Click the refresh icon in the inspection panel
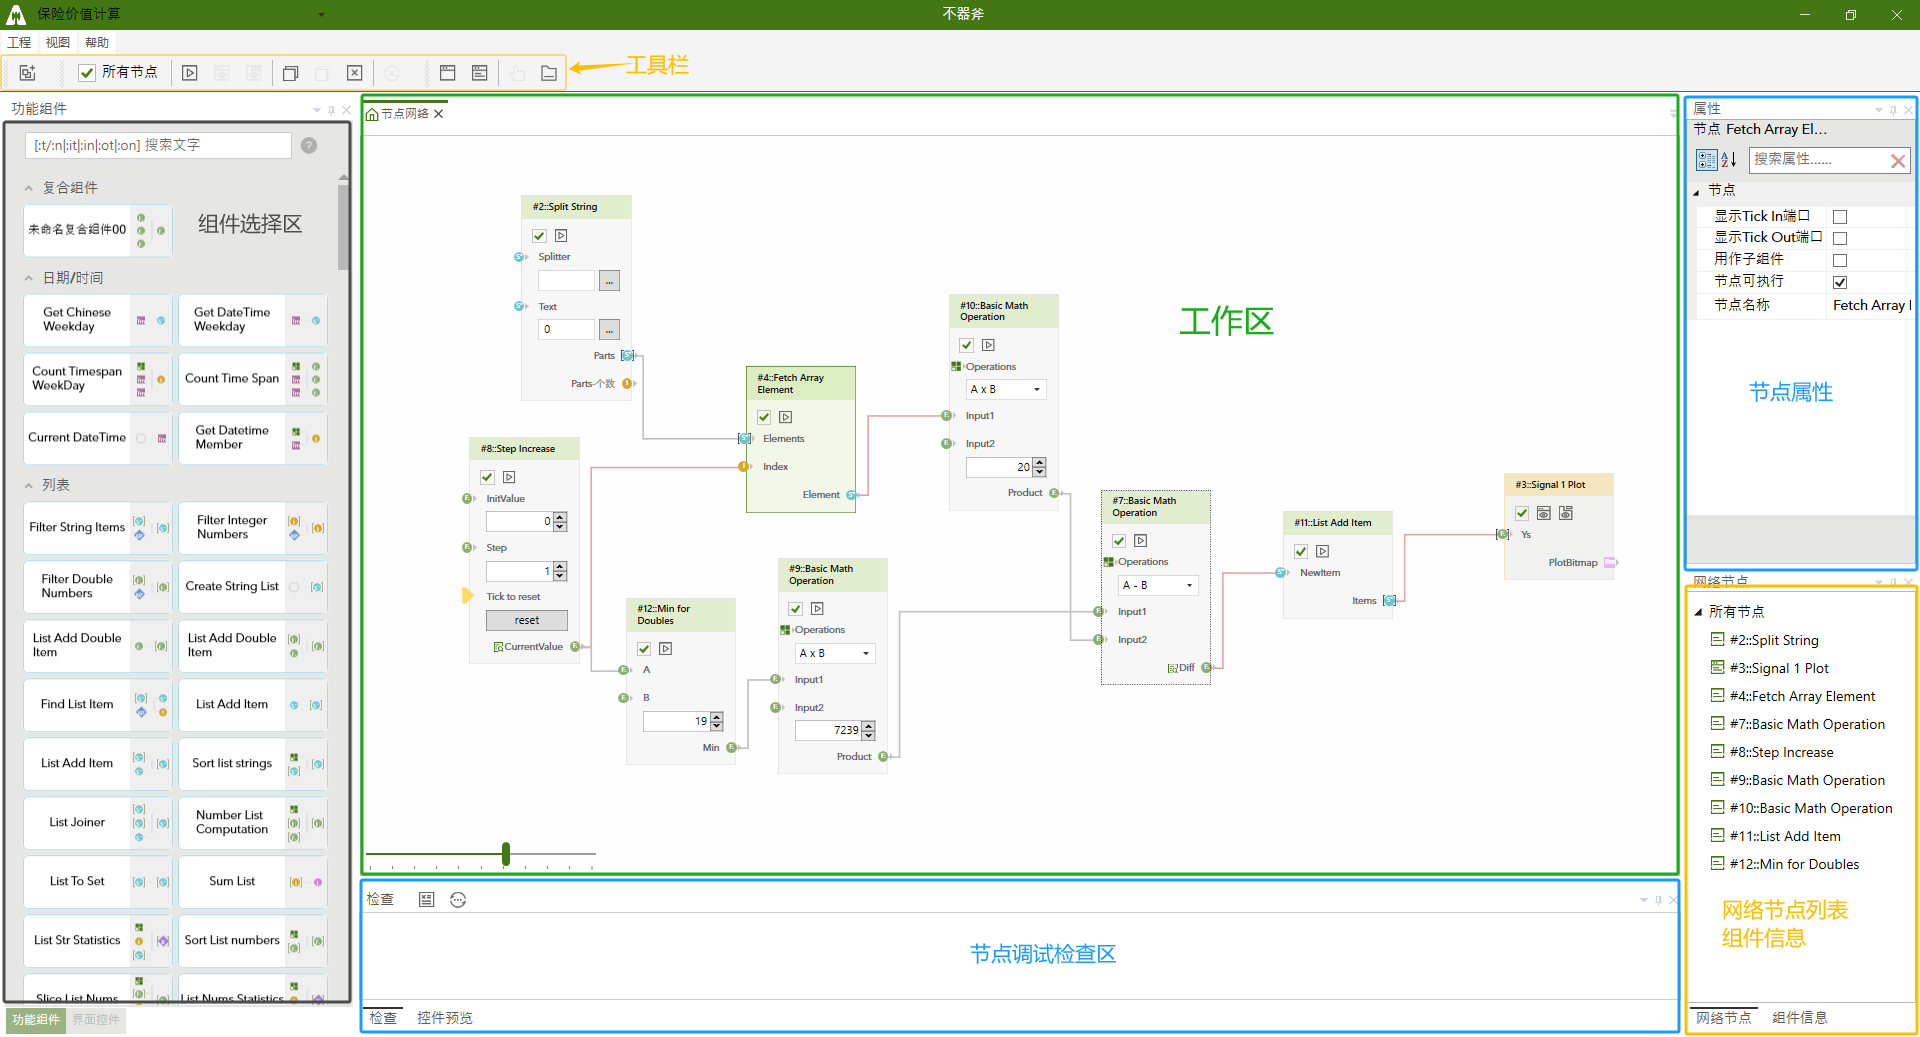Screen dimensions: 1920x1037 [x=458, y=900]
